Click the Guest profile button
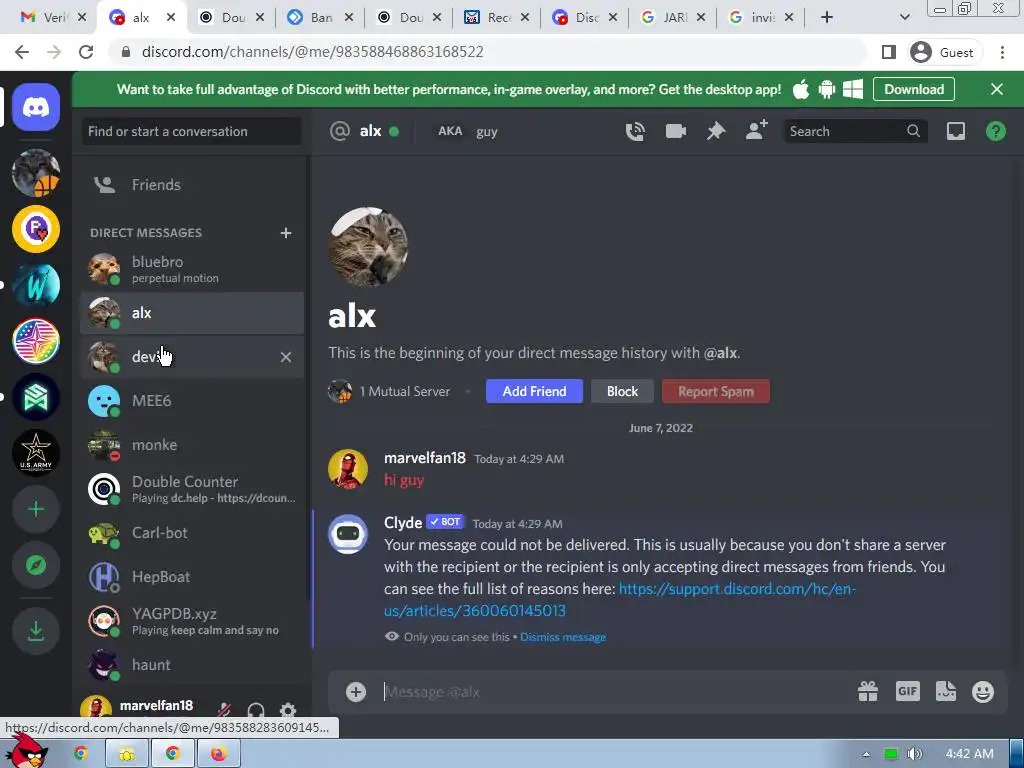Image resolution: width=1024 pixels, height=768 pixels. 943,52
